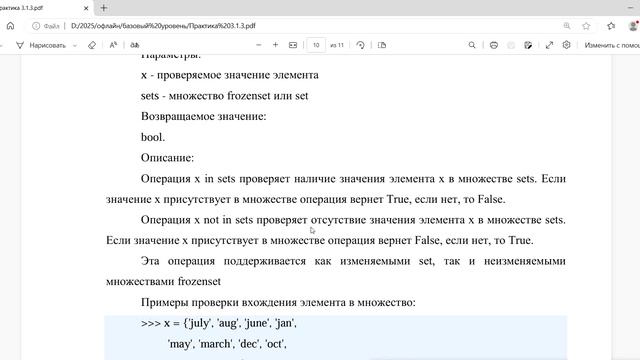Open the browser profile avatar
The height and width of the screenshot is (360, 640).
pyautogui.click(x=633, y=26)
